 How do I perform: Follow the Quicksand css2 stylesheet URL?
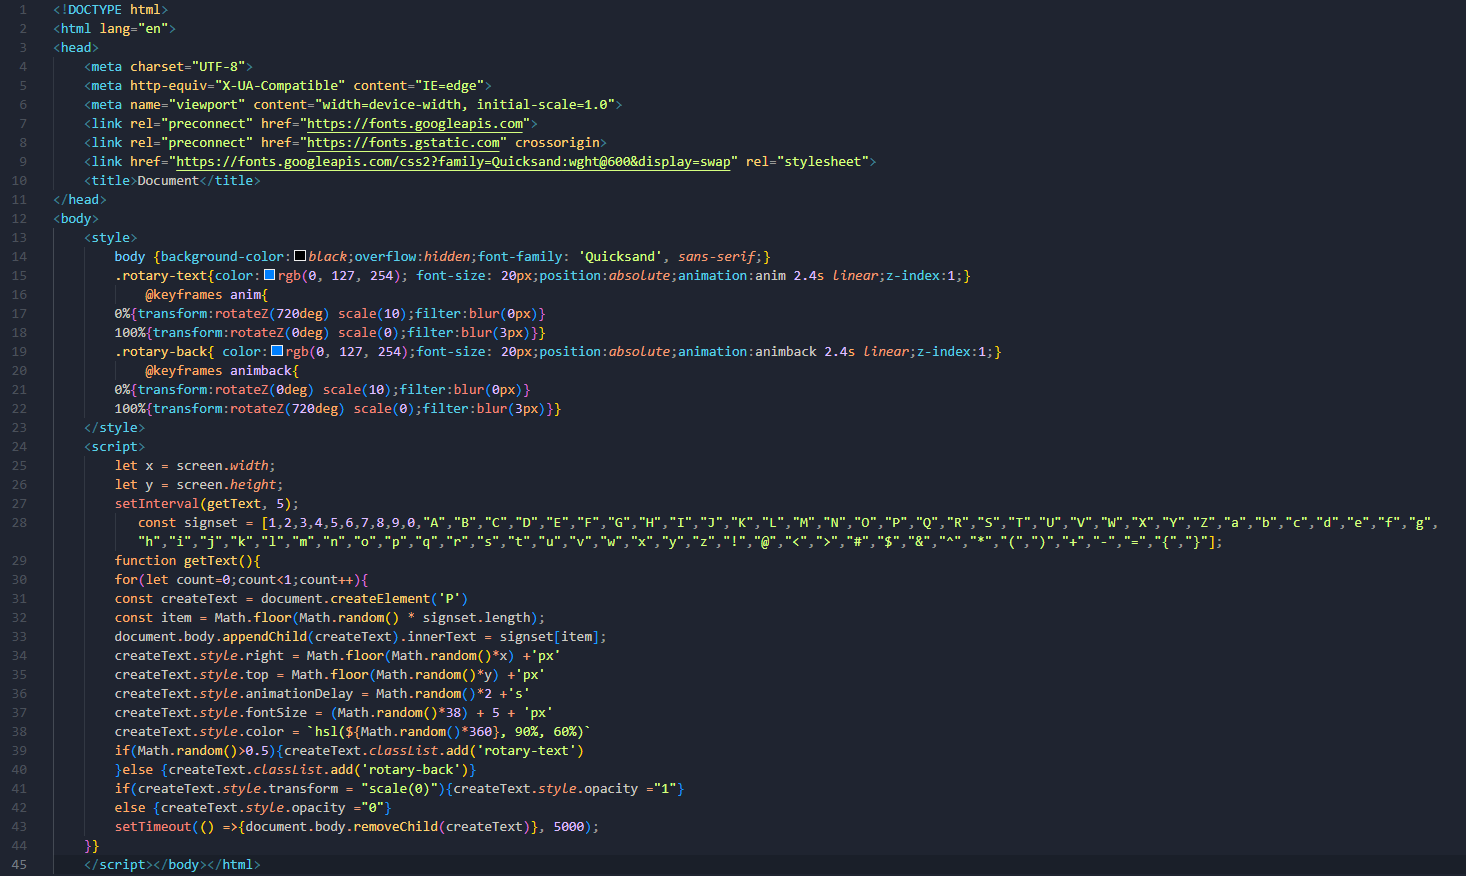tap(453, 162)
